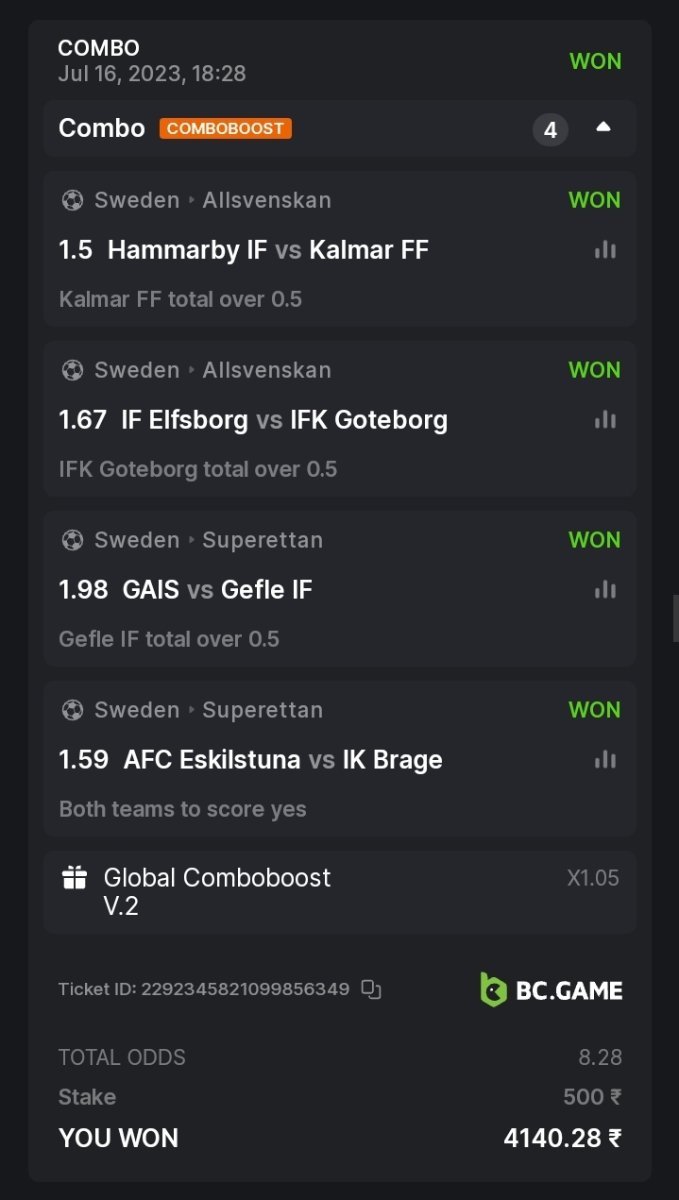Open GAIS vs Gefle IF match
679x1200 pixels.
217,590
